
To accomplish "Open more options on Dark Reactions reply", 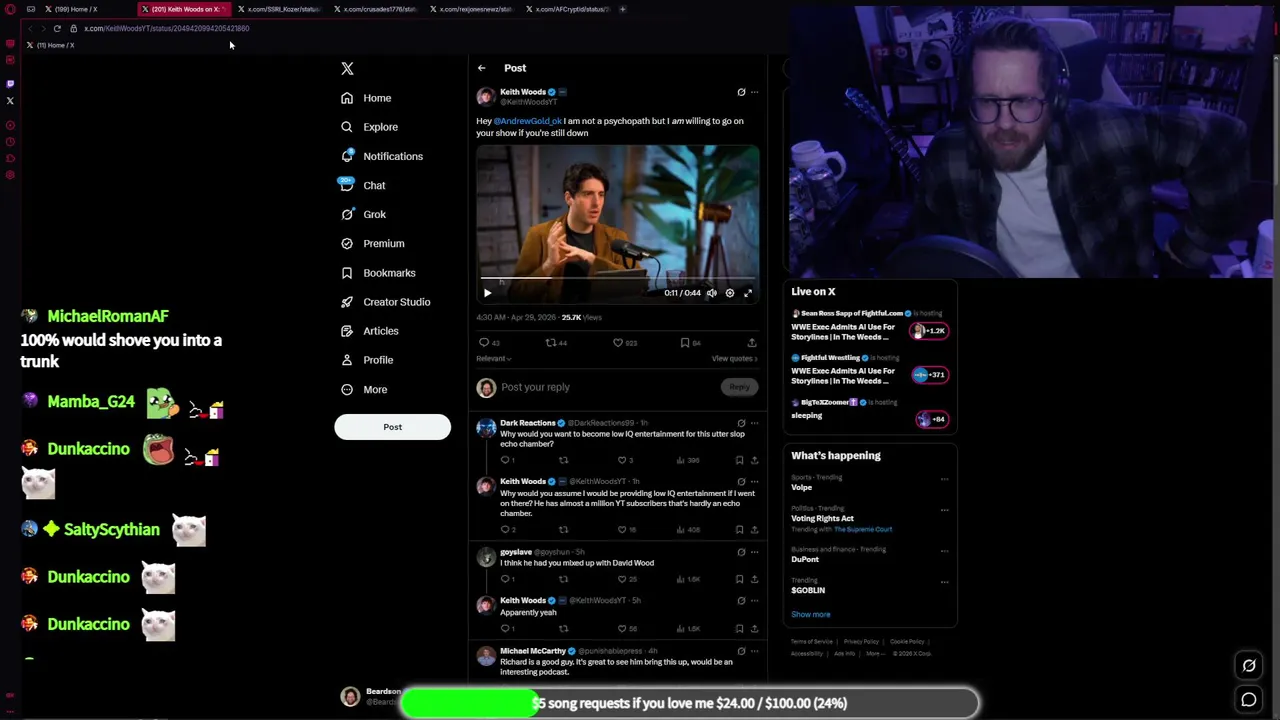I will pos(754,423).
